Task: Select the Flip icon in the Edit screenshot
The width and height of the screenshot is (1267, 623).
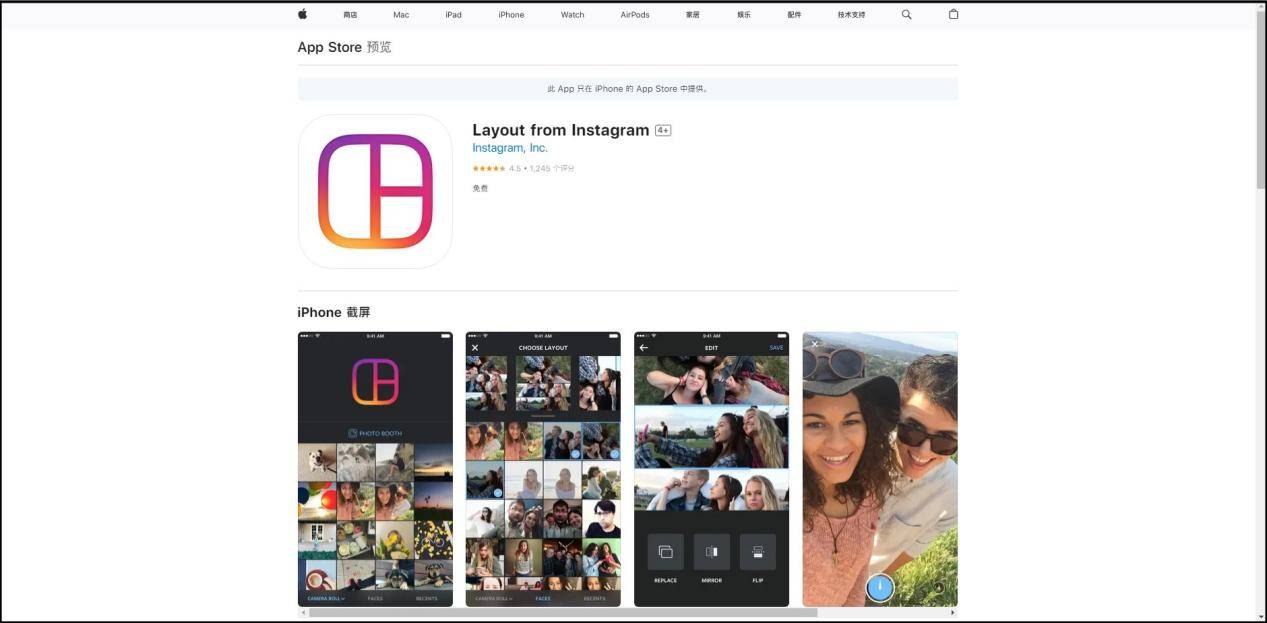Action: pos(757,551)
